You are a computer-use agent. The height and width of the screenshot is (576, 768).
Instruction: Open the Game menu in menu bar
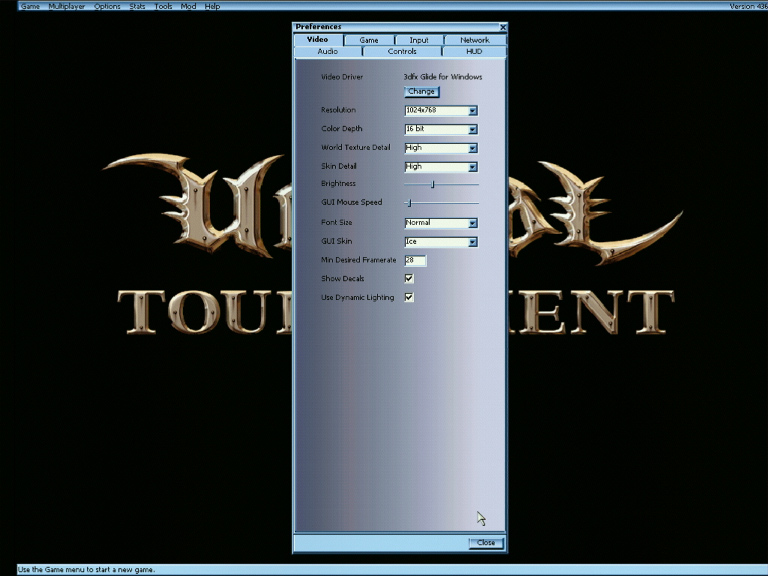coord(30,6)
